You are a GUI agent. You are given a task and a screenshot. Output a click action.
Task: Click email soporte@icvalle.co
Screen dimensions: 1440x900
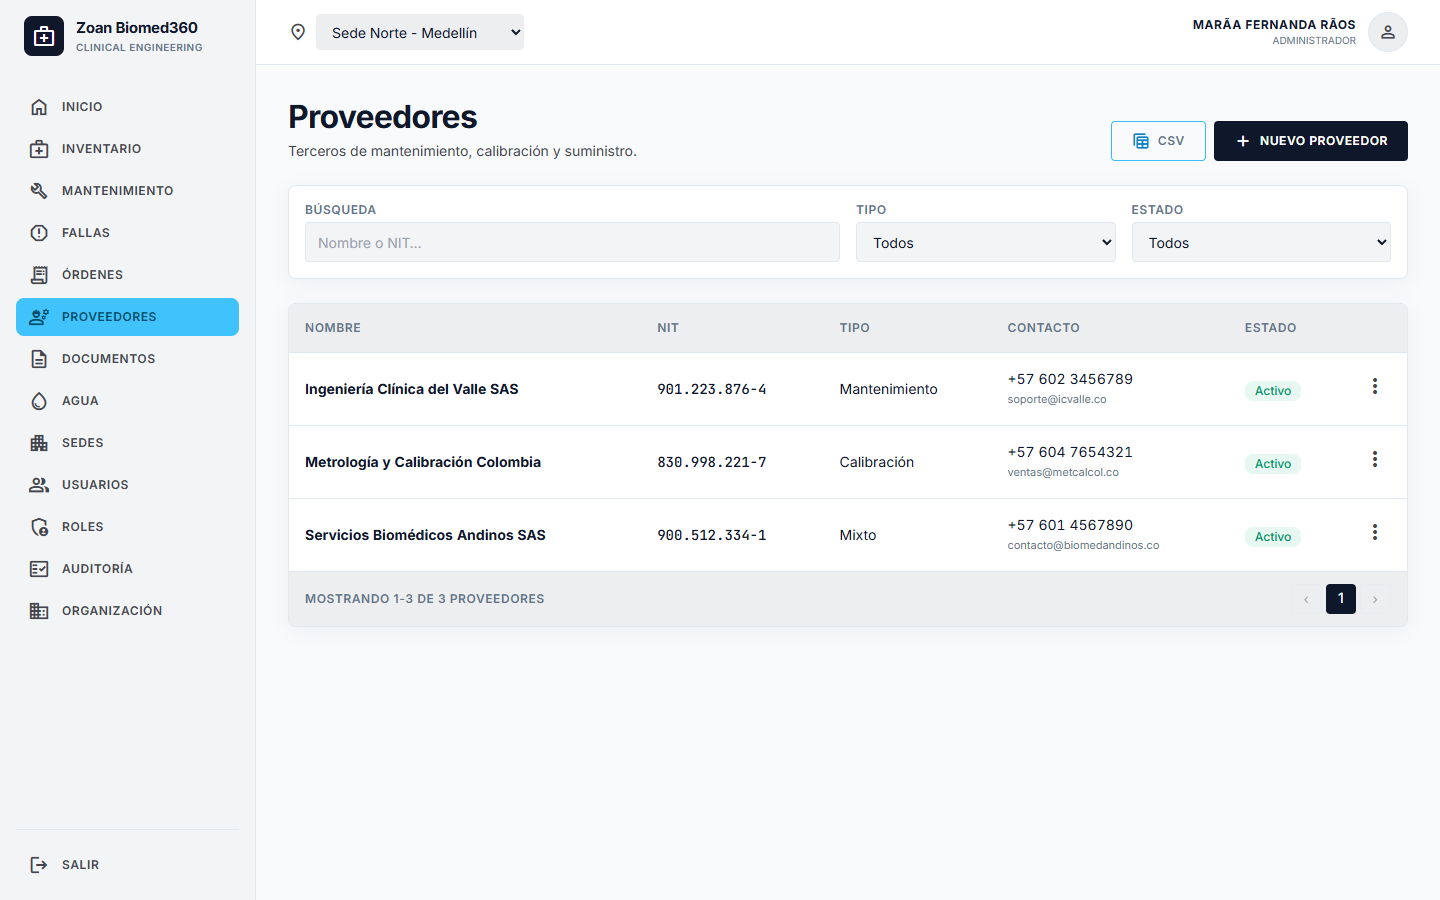[x=1057, y=399]
